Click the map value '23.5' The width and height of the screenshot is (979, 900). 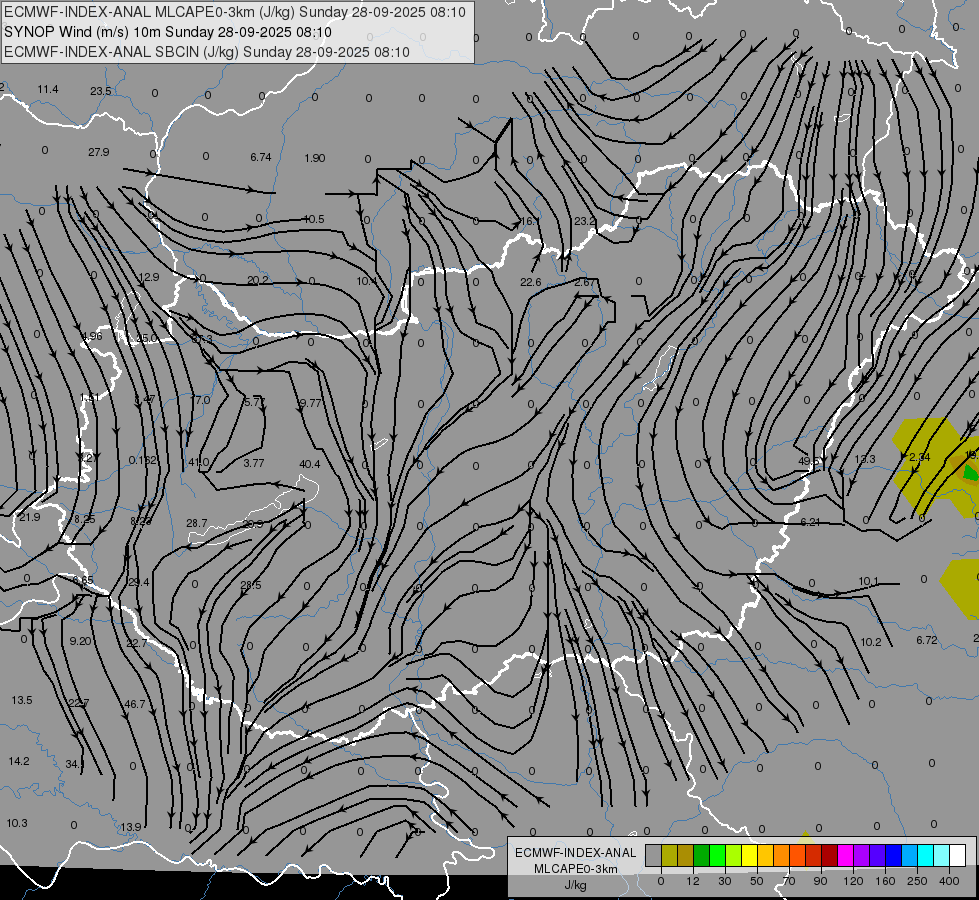click(x=101, y=91)
